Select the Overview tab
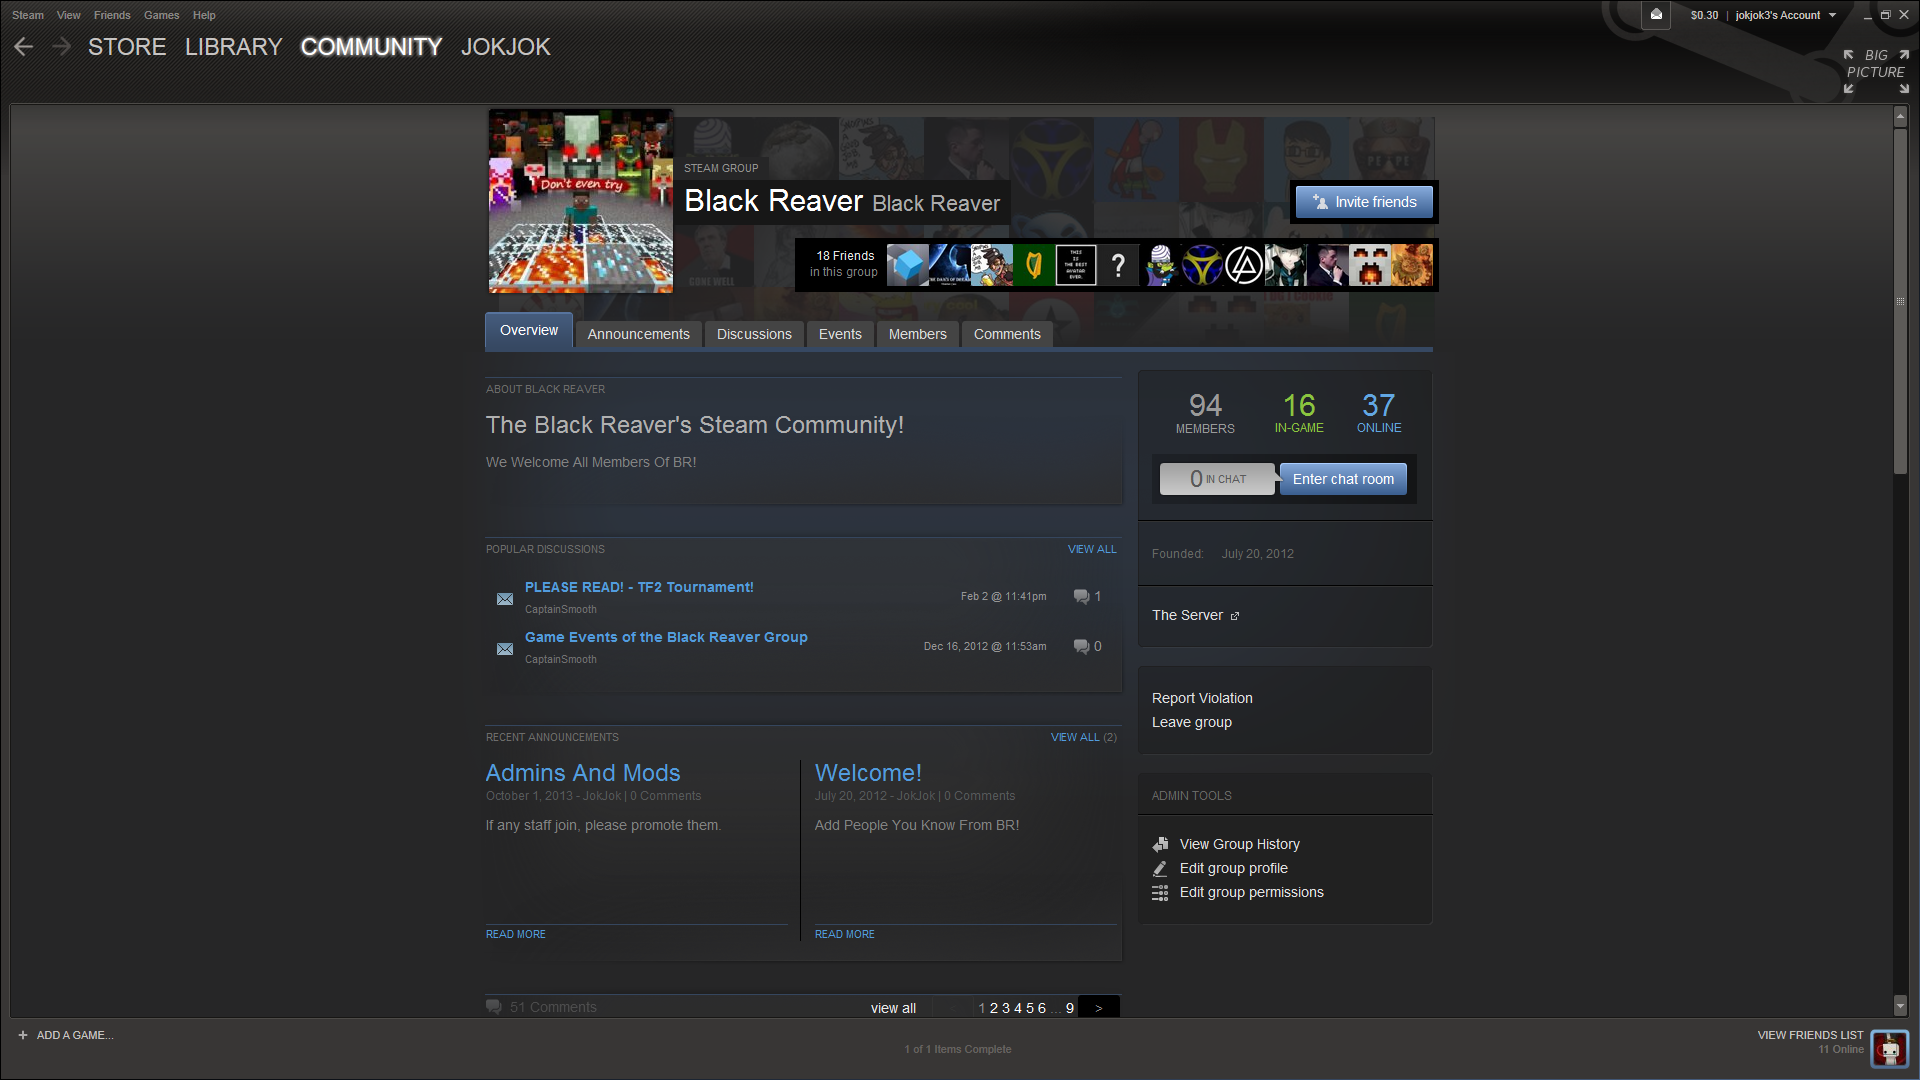This screenshot has width=1920, height=1080. click(x=529, y=331)
